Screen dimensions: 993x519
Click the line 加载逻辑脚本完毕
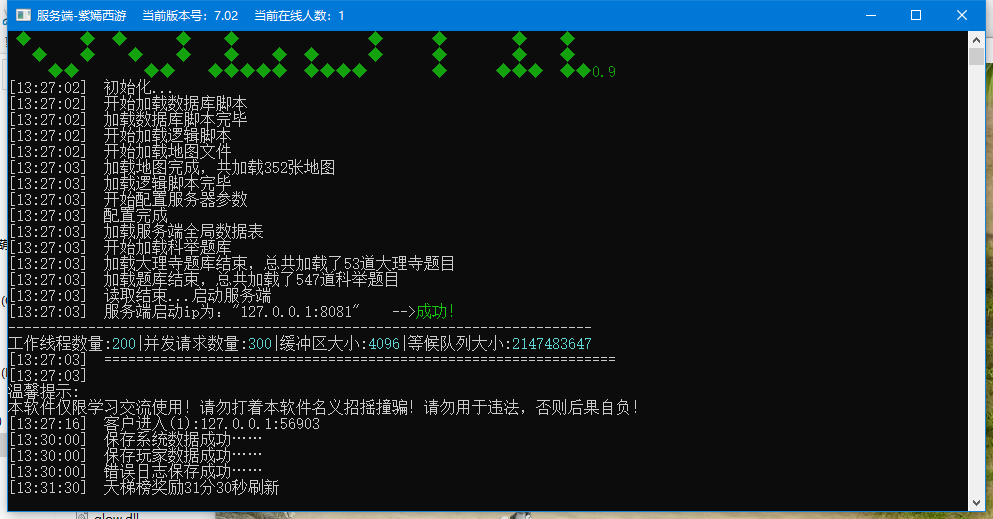(x=167, y=183)
